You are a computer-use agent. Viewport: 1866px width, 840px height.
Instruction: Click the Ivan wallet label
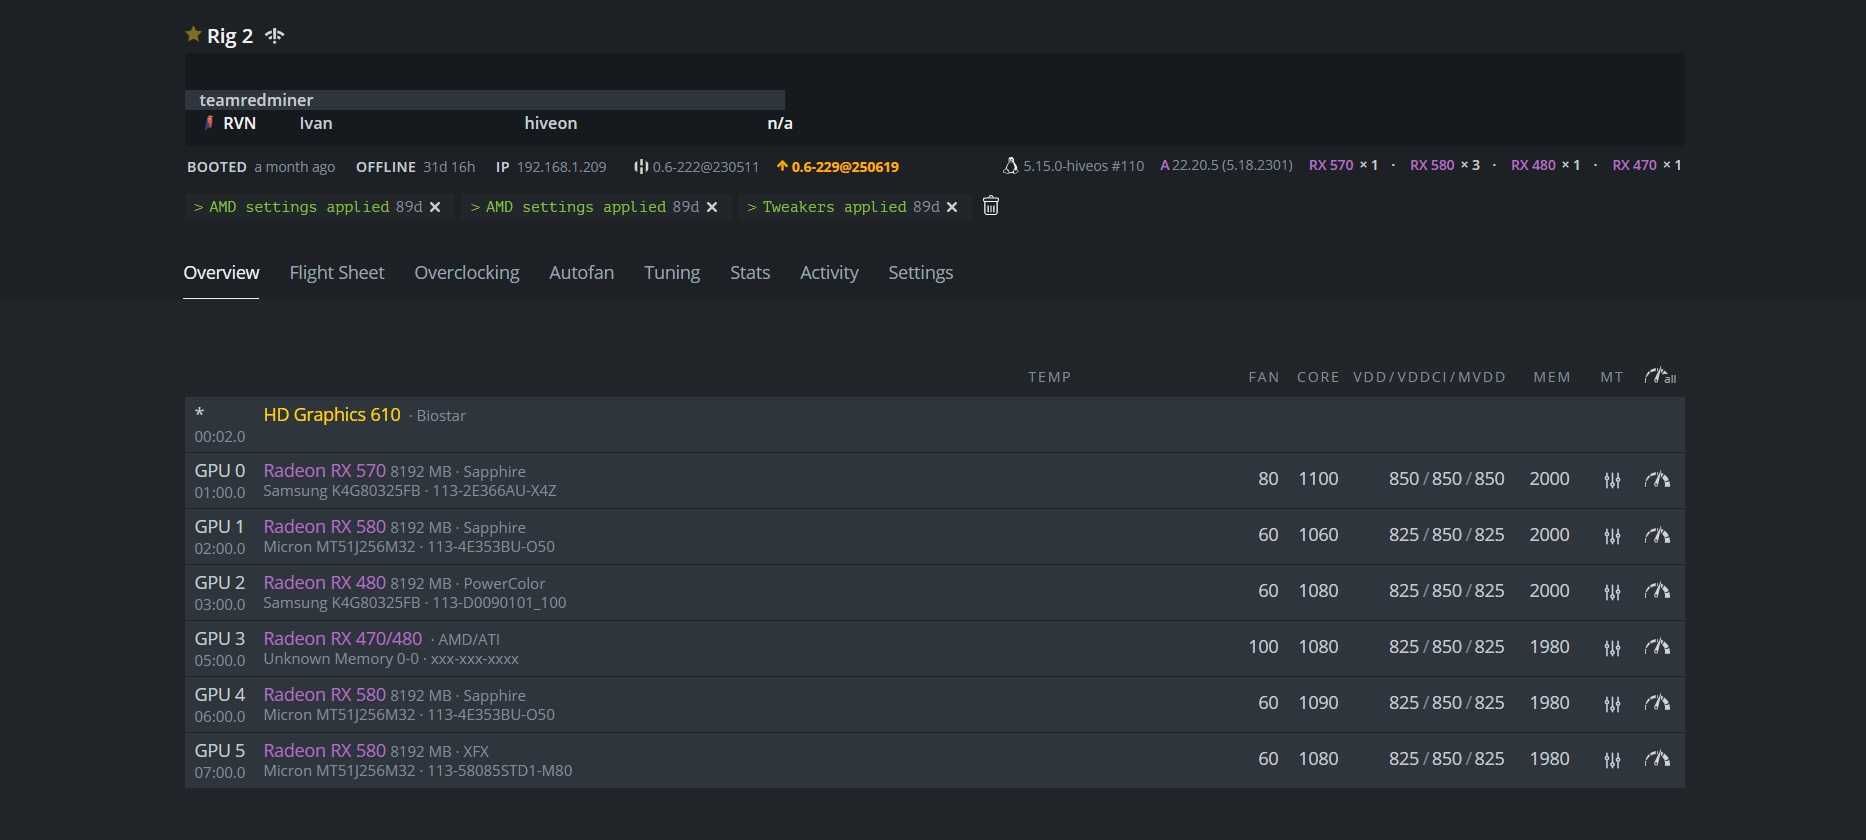click(316, 123)
